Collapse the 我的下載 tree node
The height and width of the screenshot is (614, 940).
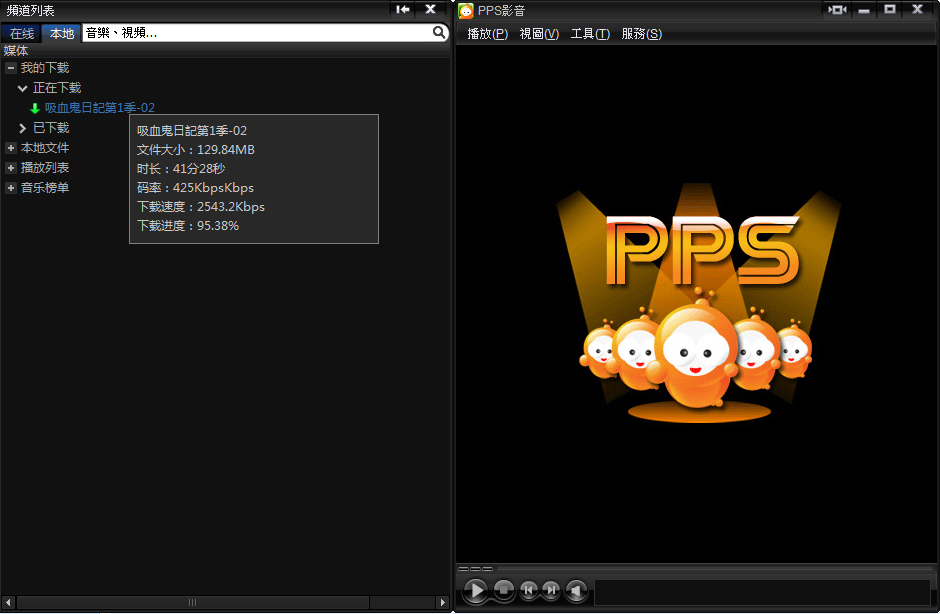10,68
